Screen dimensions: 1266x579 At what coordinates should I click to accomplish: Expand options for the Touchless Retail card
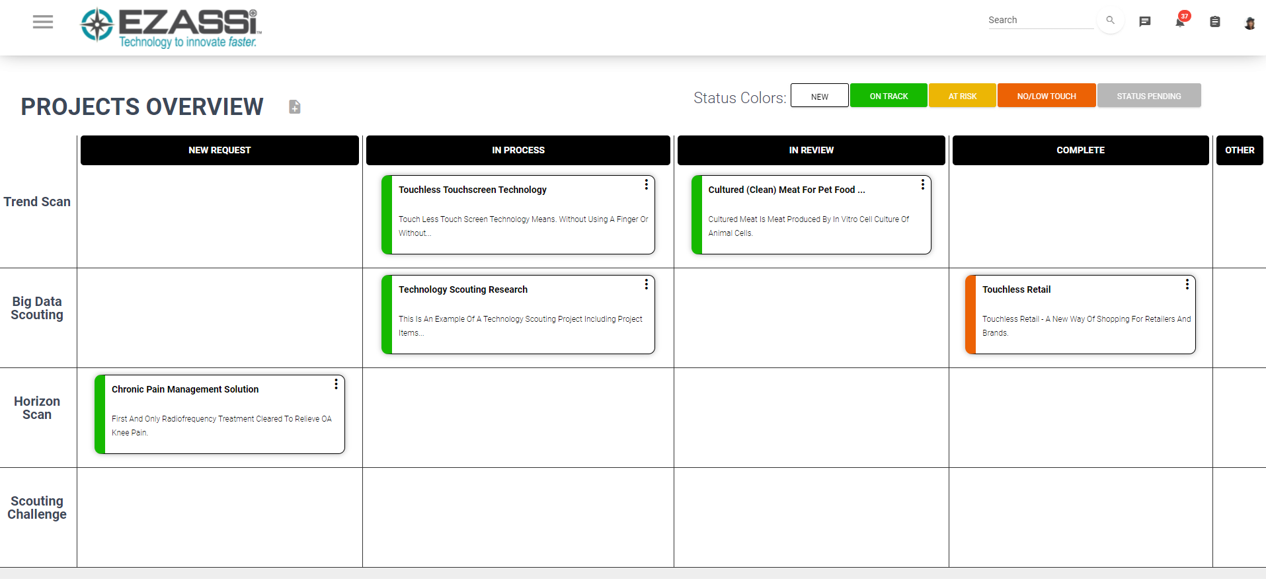(x=1187, y=285)
